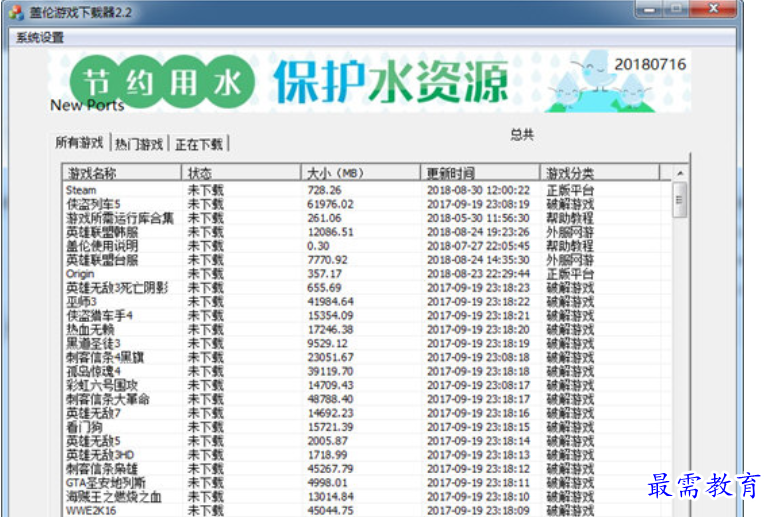
Task: Select the 彩虹六号围攻 row
Action: point(367,386)
